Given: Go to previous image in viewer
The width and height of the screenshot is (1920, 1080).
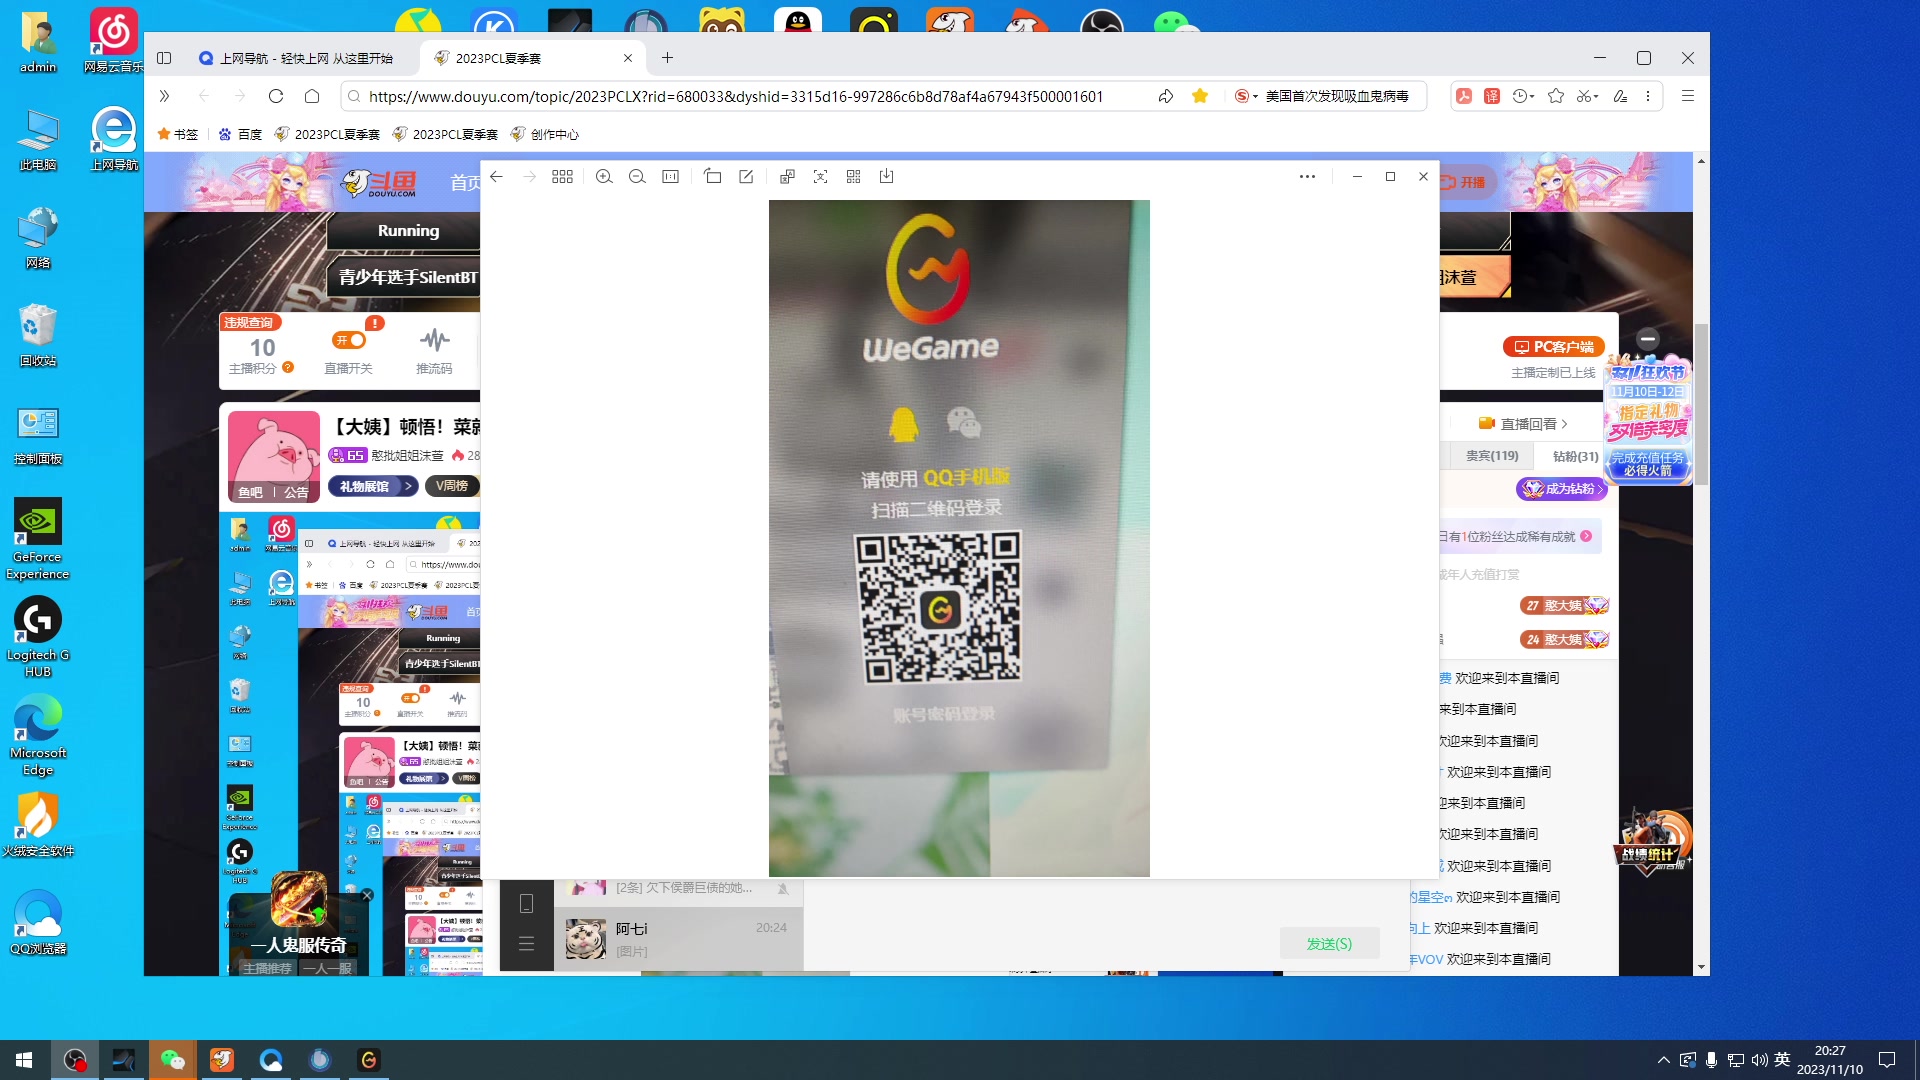Looking at the screenshot, I should 497,177.
